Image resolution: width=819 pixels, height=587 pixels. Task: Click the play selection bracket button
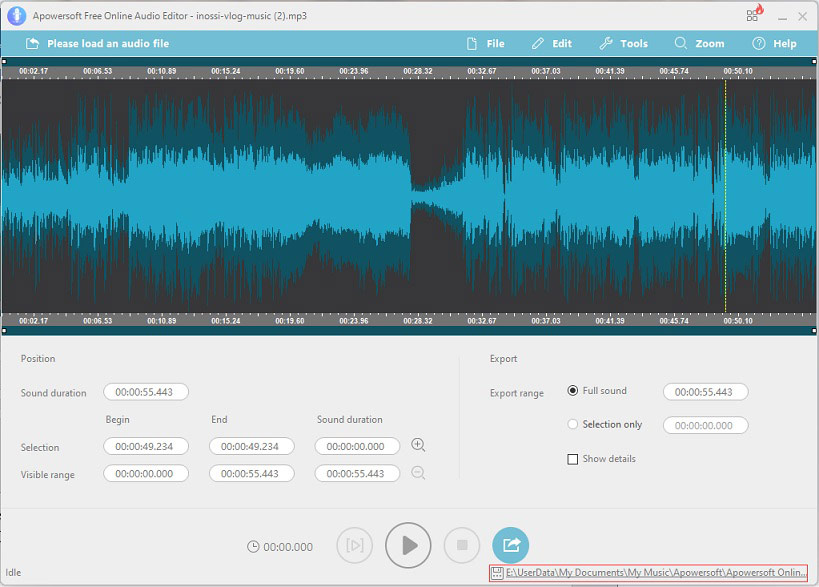pyautogui.click(x=355, y=546)
